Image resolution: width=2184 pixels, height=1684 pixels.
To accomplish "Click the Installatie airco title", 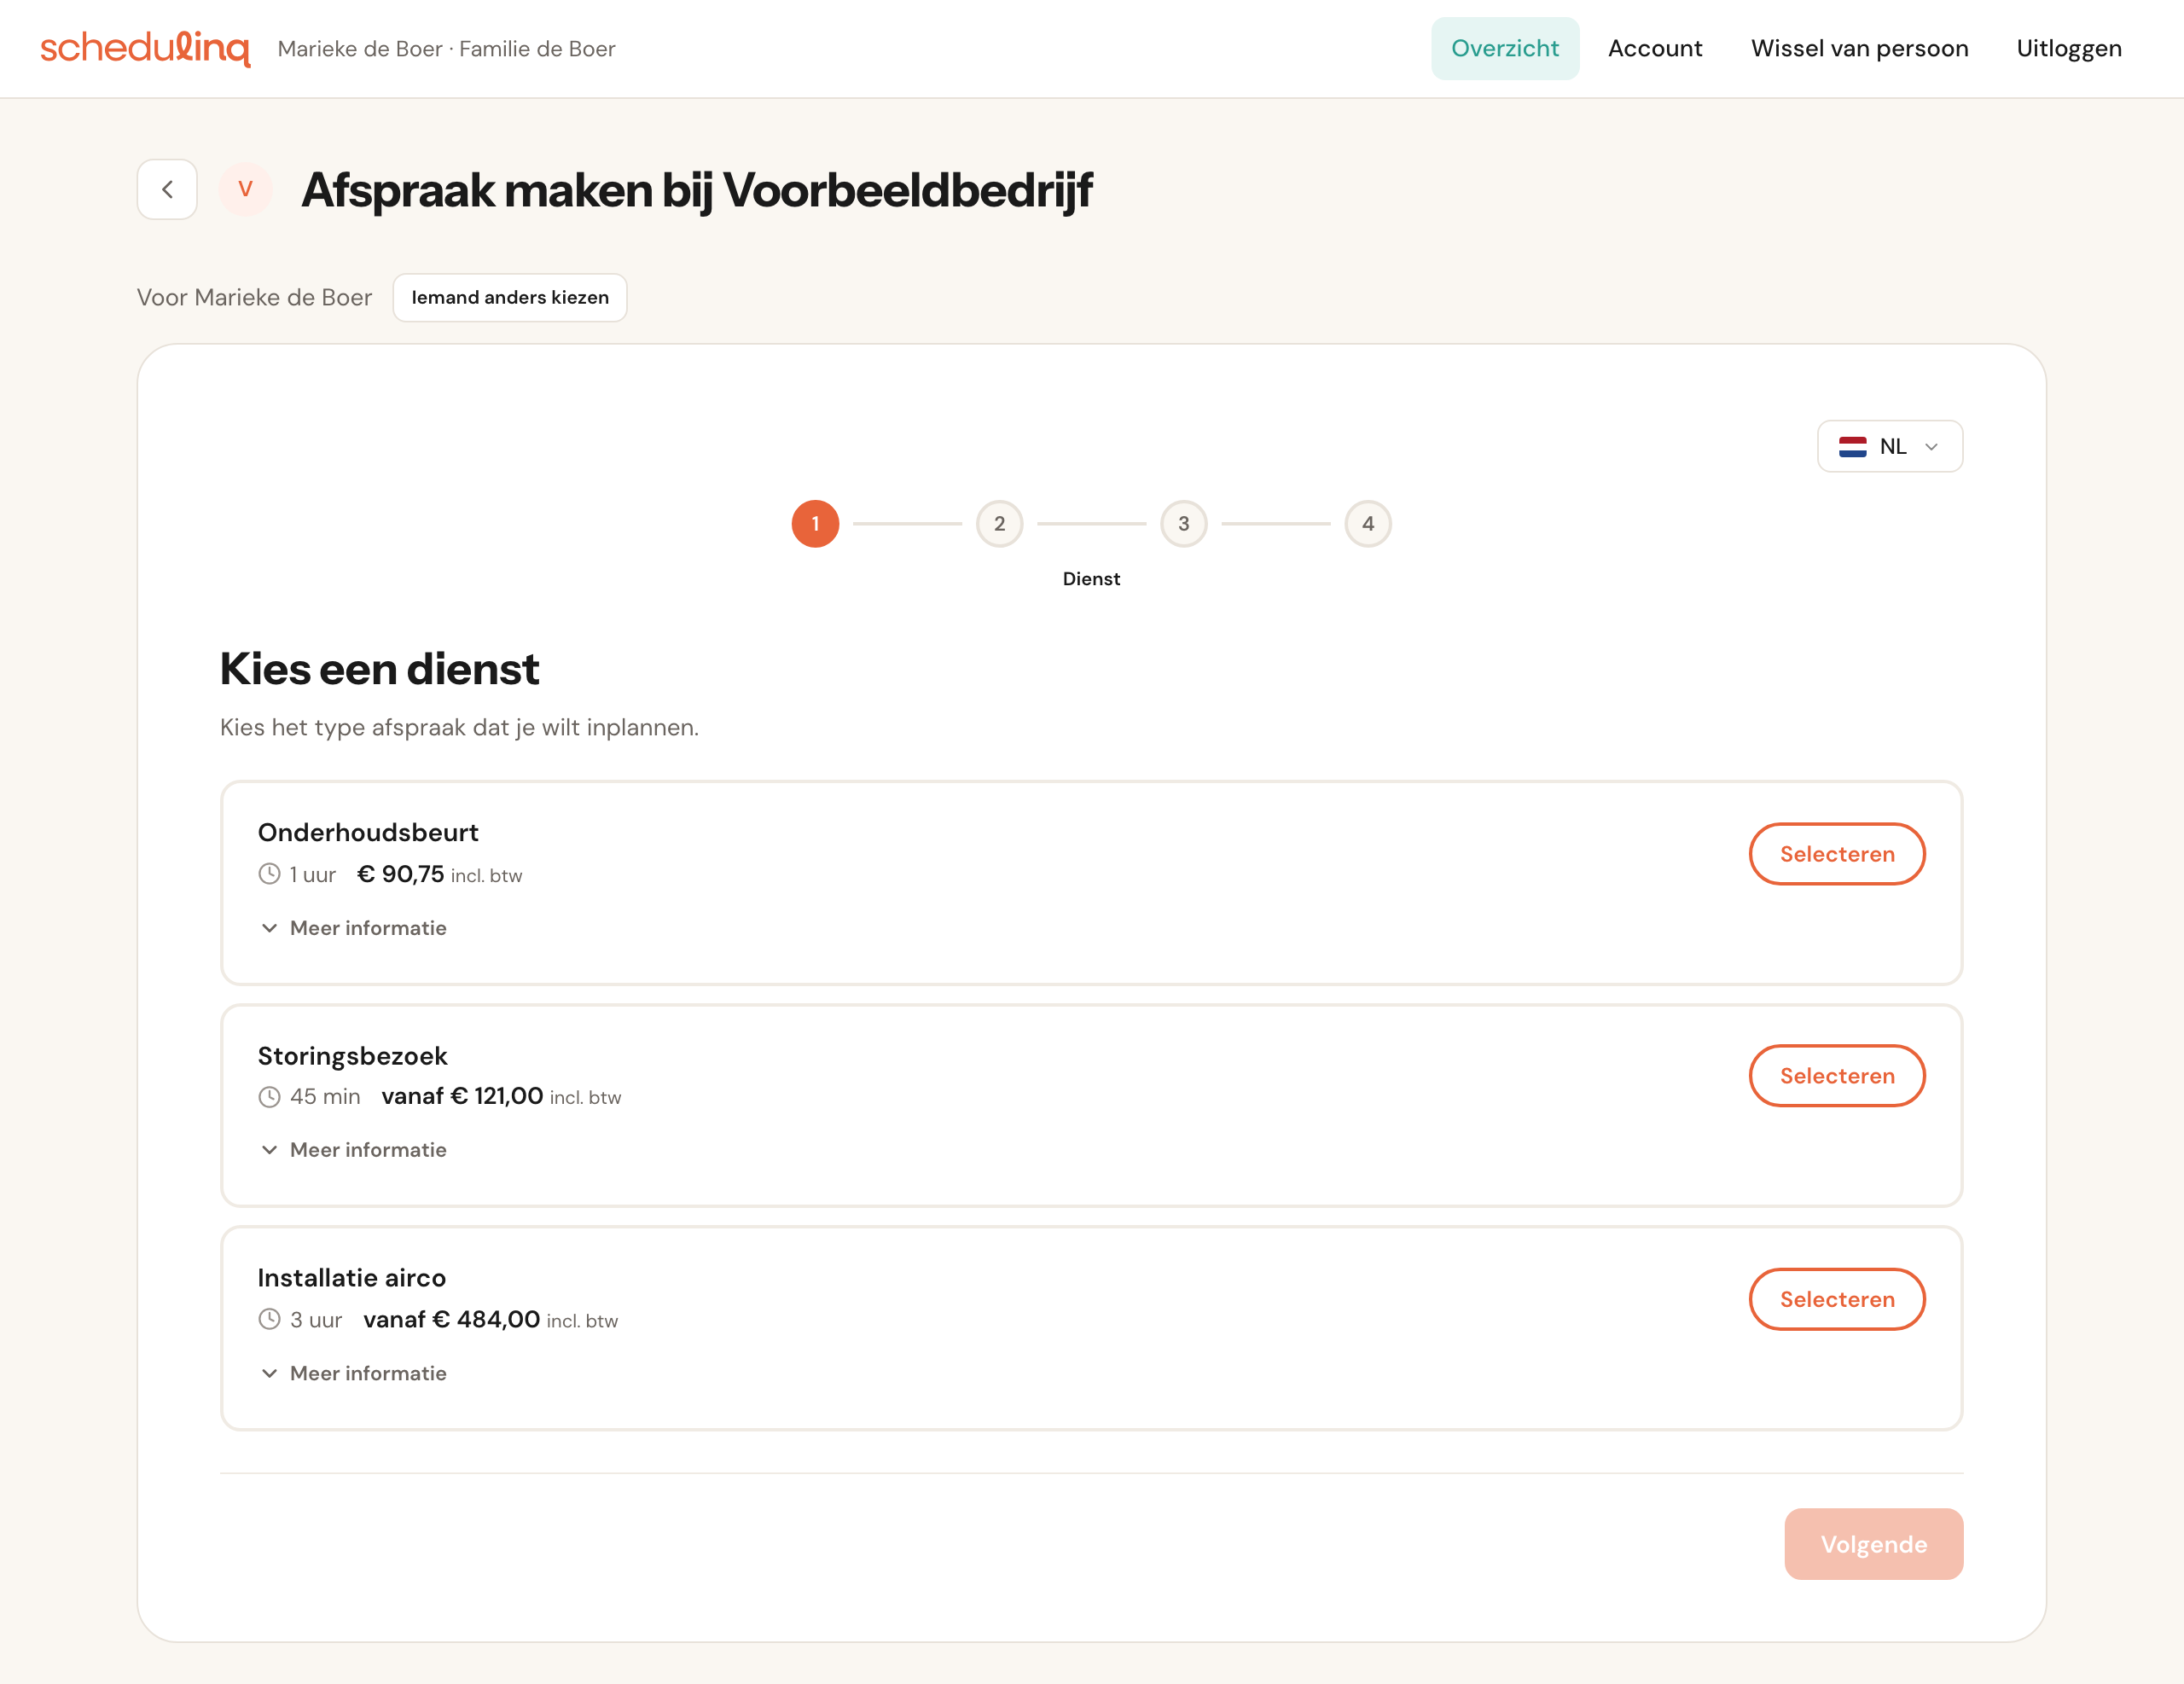I will pyautogui.click(x=352, y=1278).
